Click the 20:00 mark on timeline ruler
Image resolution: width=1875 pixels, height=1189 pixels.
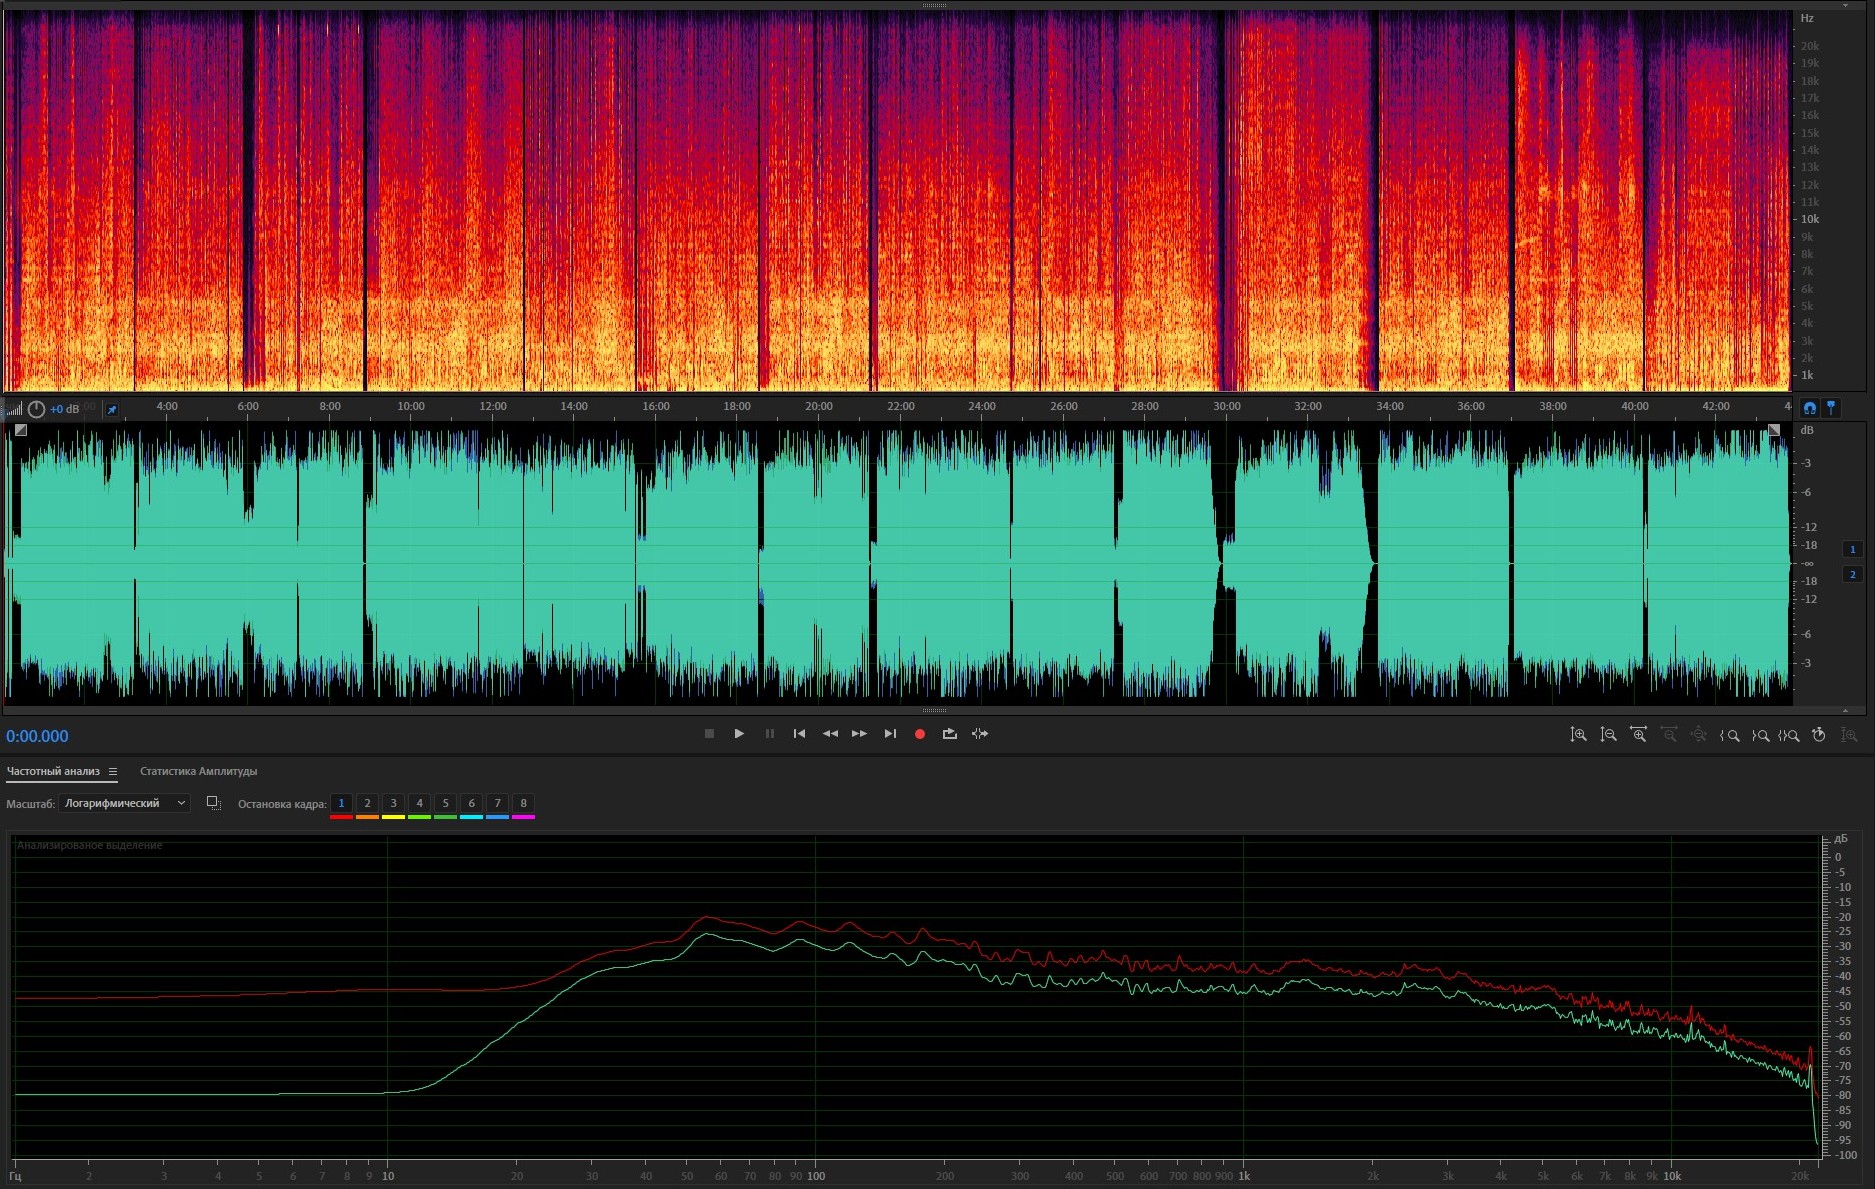pos(819,406)
